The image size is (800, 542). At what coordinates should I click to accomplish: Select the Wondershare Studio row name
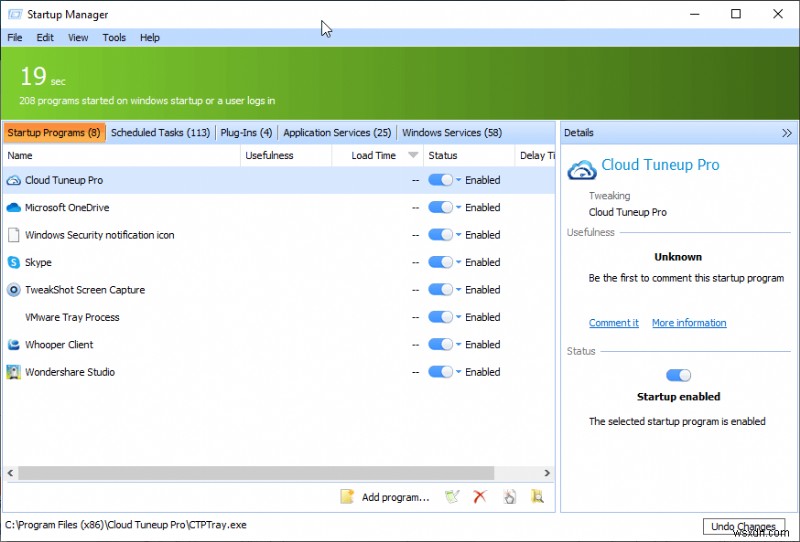(70, 372)
